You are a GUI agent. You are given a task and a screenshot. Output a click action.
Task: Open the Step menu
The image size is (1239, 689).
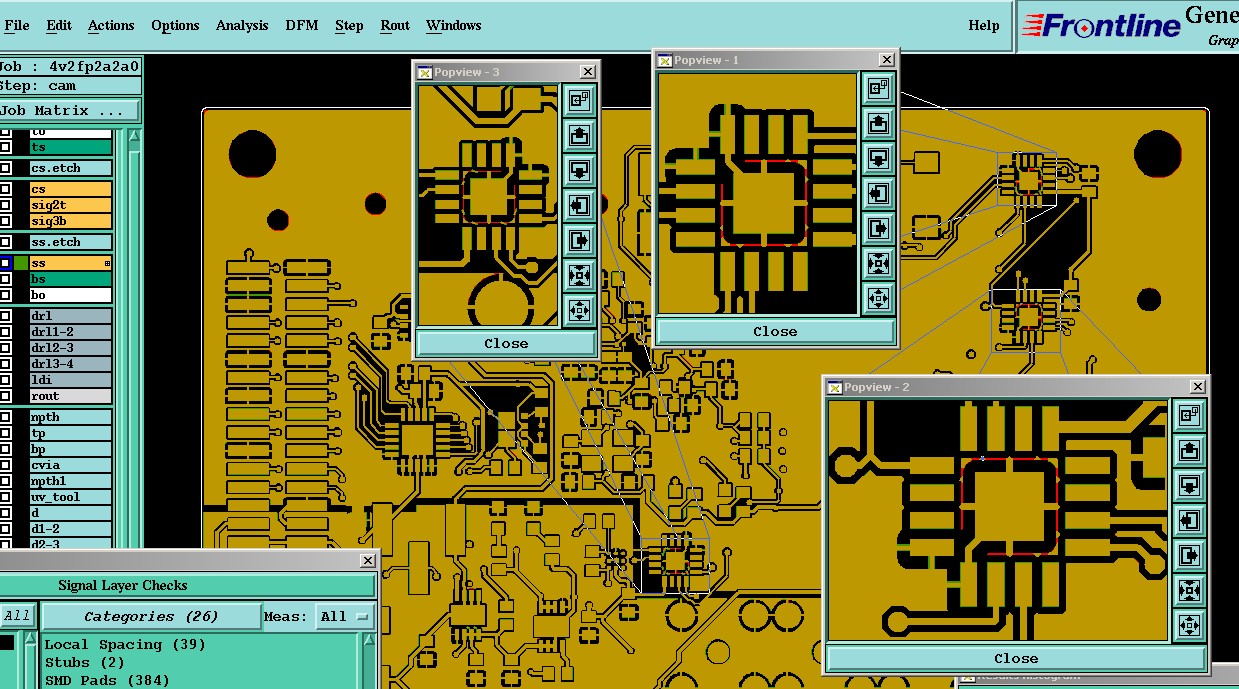click(x=349, y=25)
